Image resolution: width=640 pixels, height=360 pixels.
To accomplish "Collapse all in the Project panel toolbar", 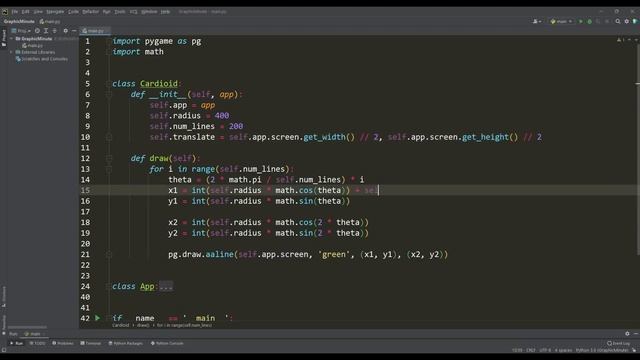I will coord(55,31).
